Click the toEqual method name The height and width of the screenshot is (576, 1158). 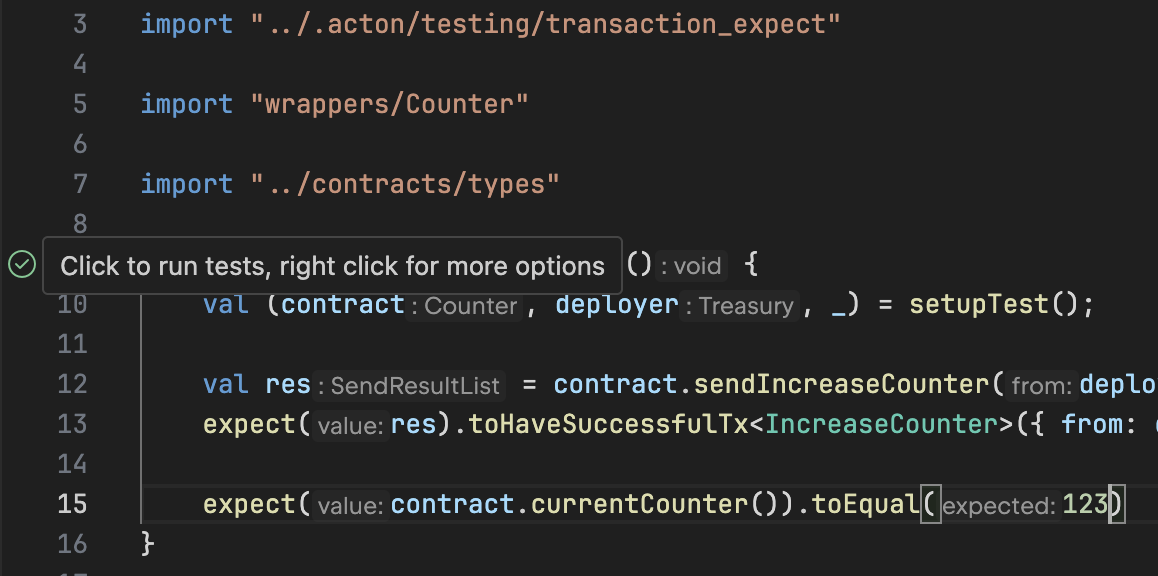point(865,504)
